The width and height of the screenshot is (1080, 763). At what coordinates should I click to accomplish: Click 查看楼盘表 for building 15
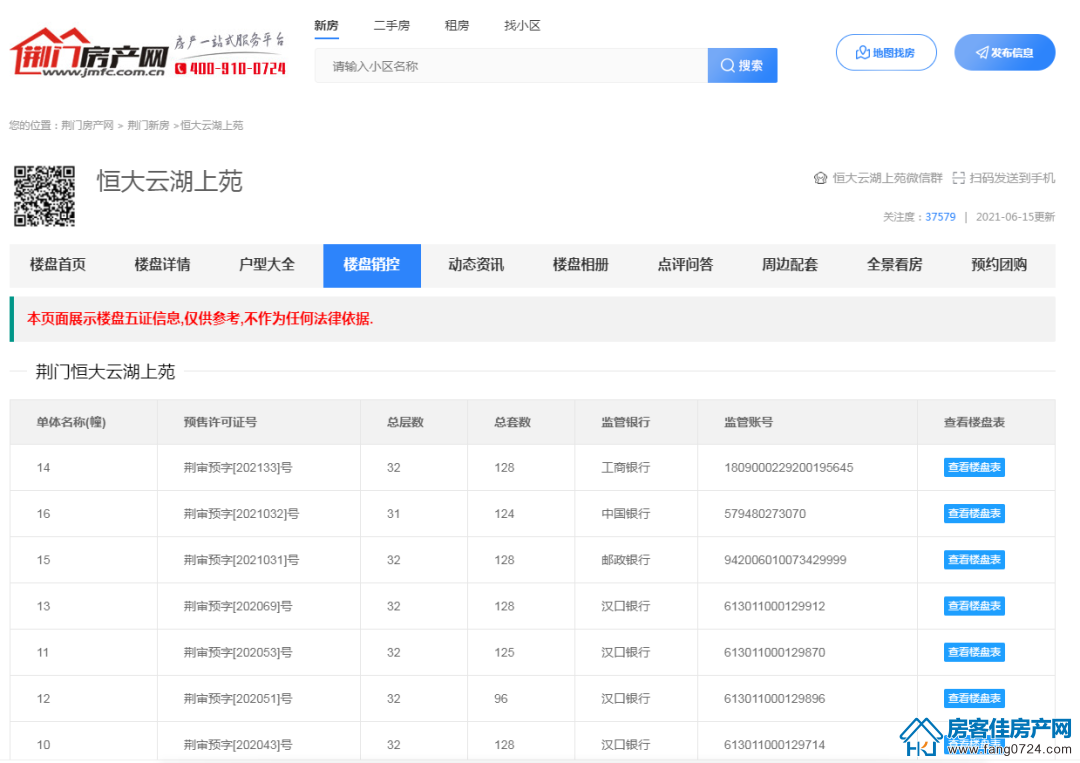tap(974, 560)
